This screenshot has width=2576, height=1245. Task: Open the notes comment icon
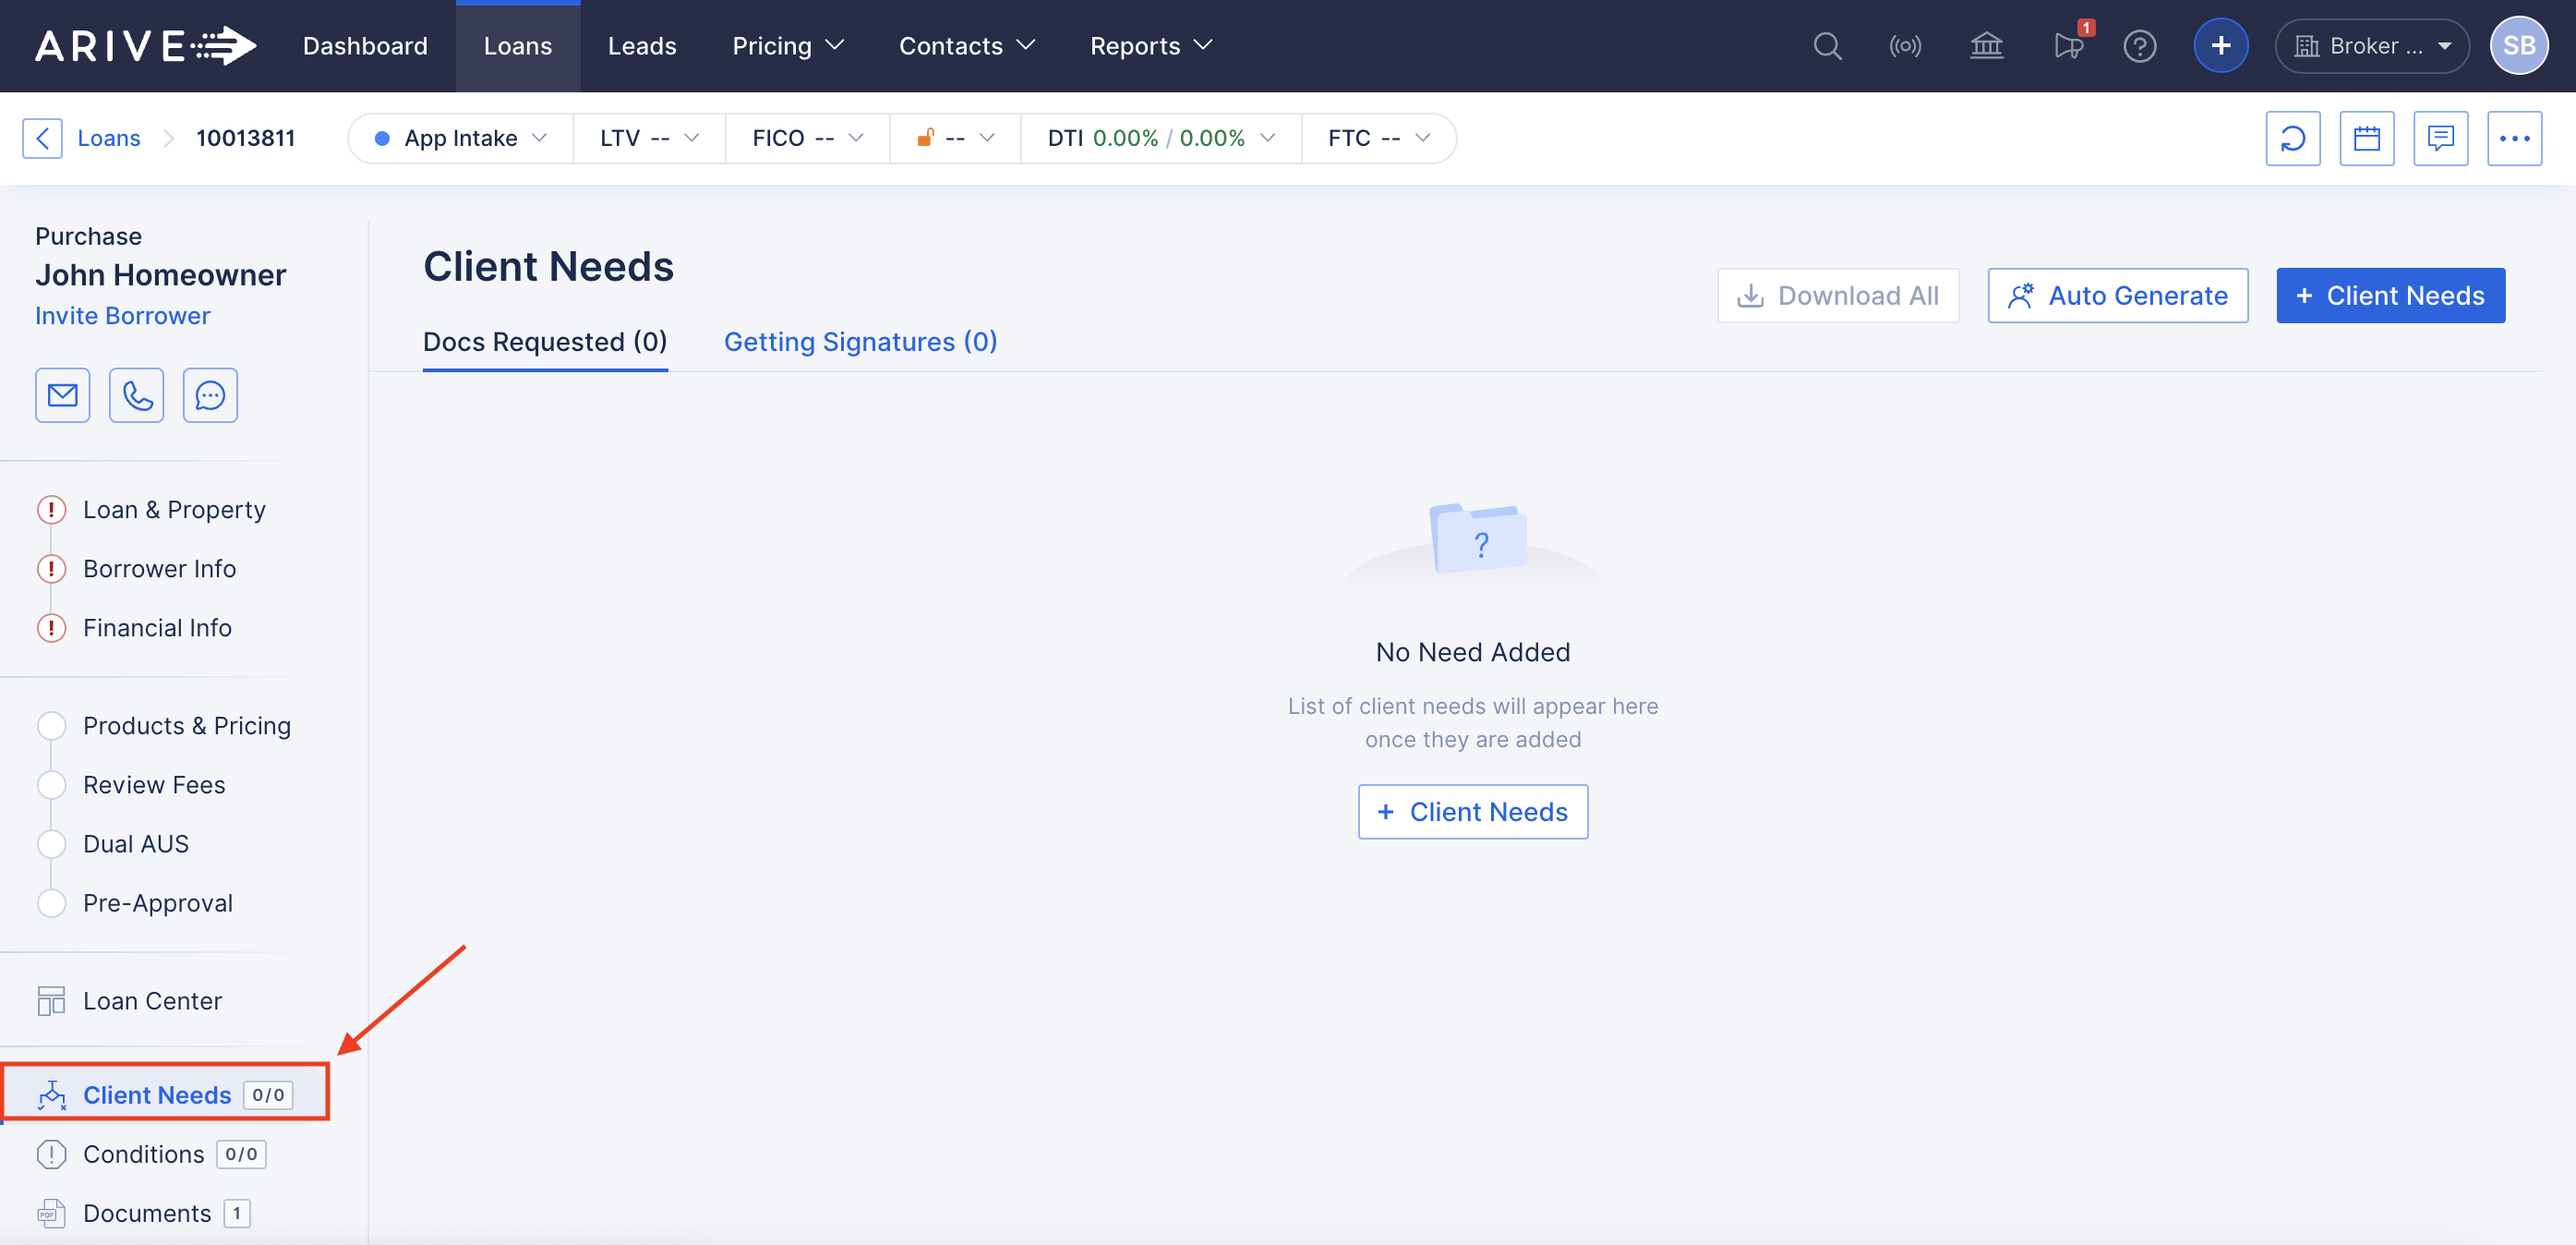click(x=2440, y=138)
